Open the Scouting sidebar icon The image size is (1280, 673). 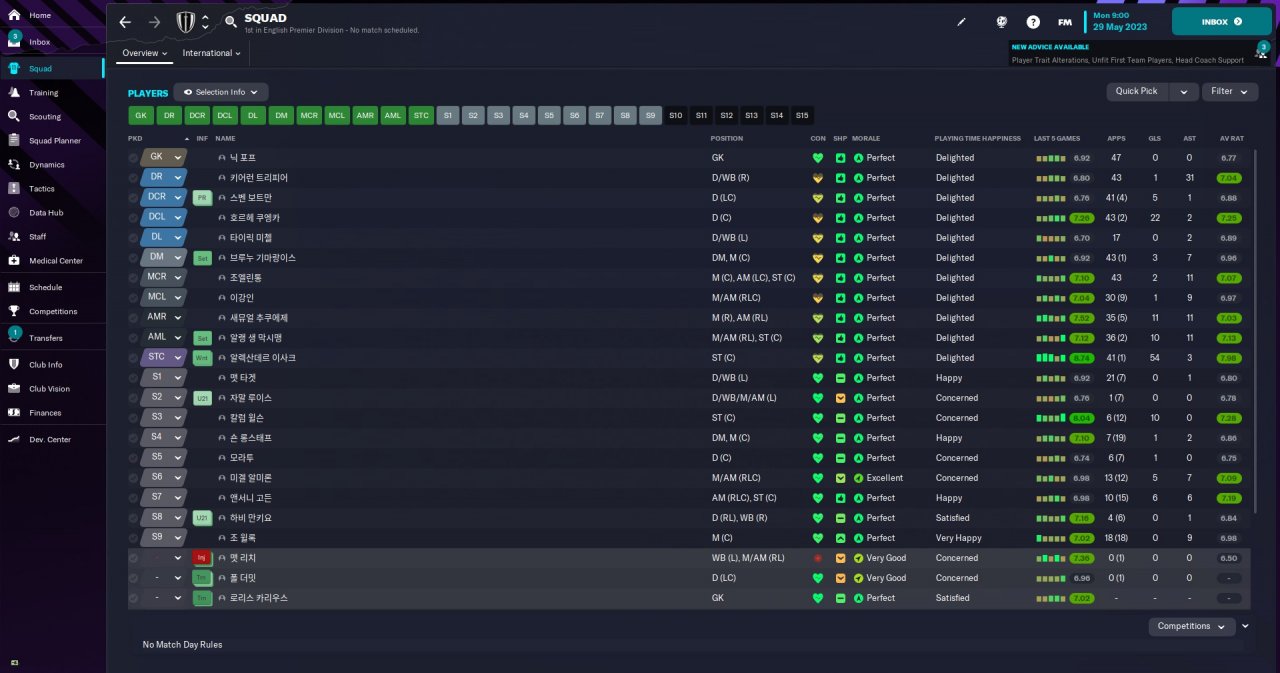[x=14, y=116]
